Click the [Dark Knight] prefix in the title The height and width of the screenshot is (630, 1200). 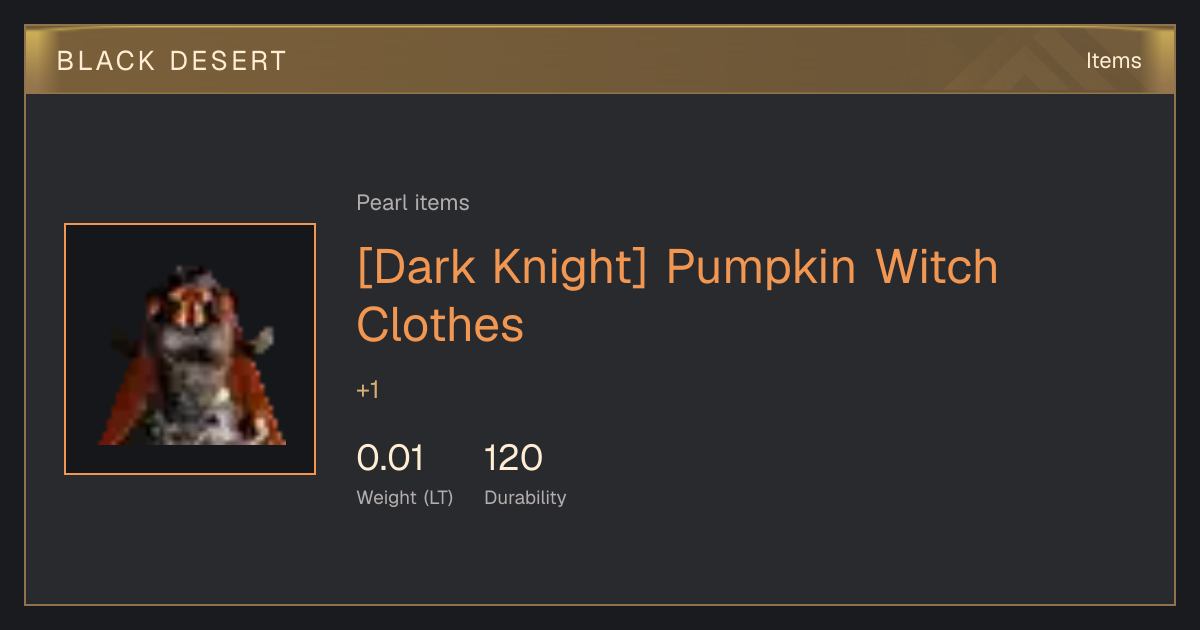pyautogui.click(x=505, y=267)
